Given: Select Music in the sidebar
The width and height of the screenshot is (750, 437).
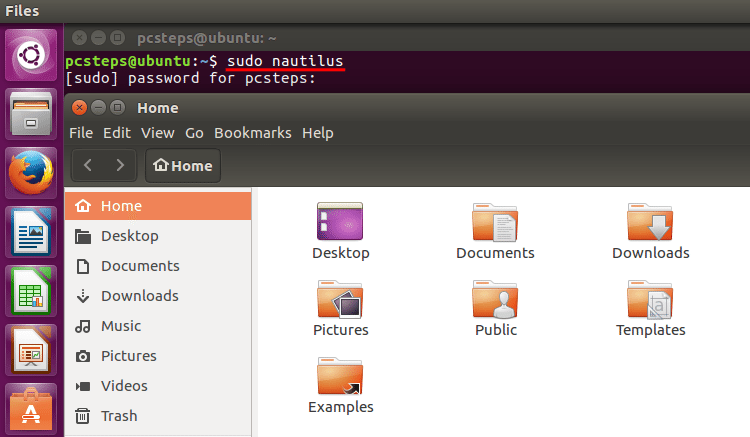Looking at the screenshot, I should pos(158,326).
